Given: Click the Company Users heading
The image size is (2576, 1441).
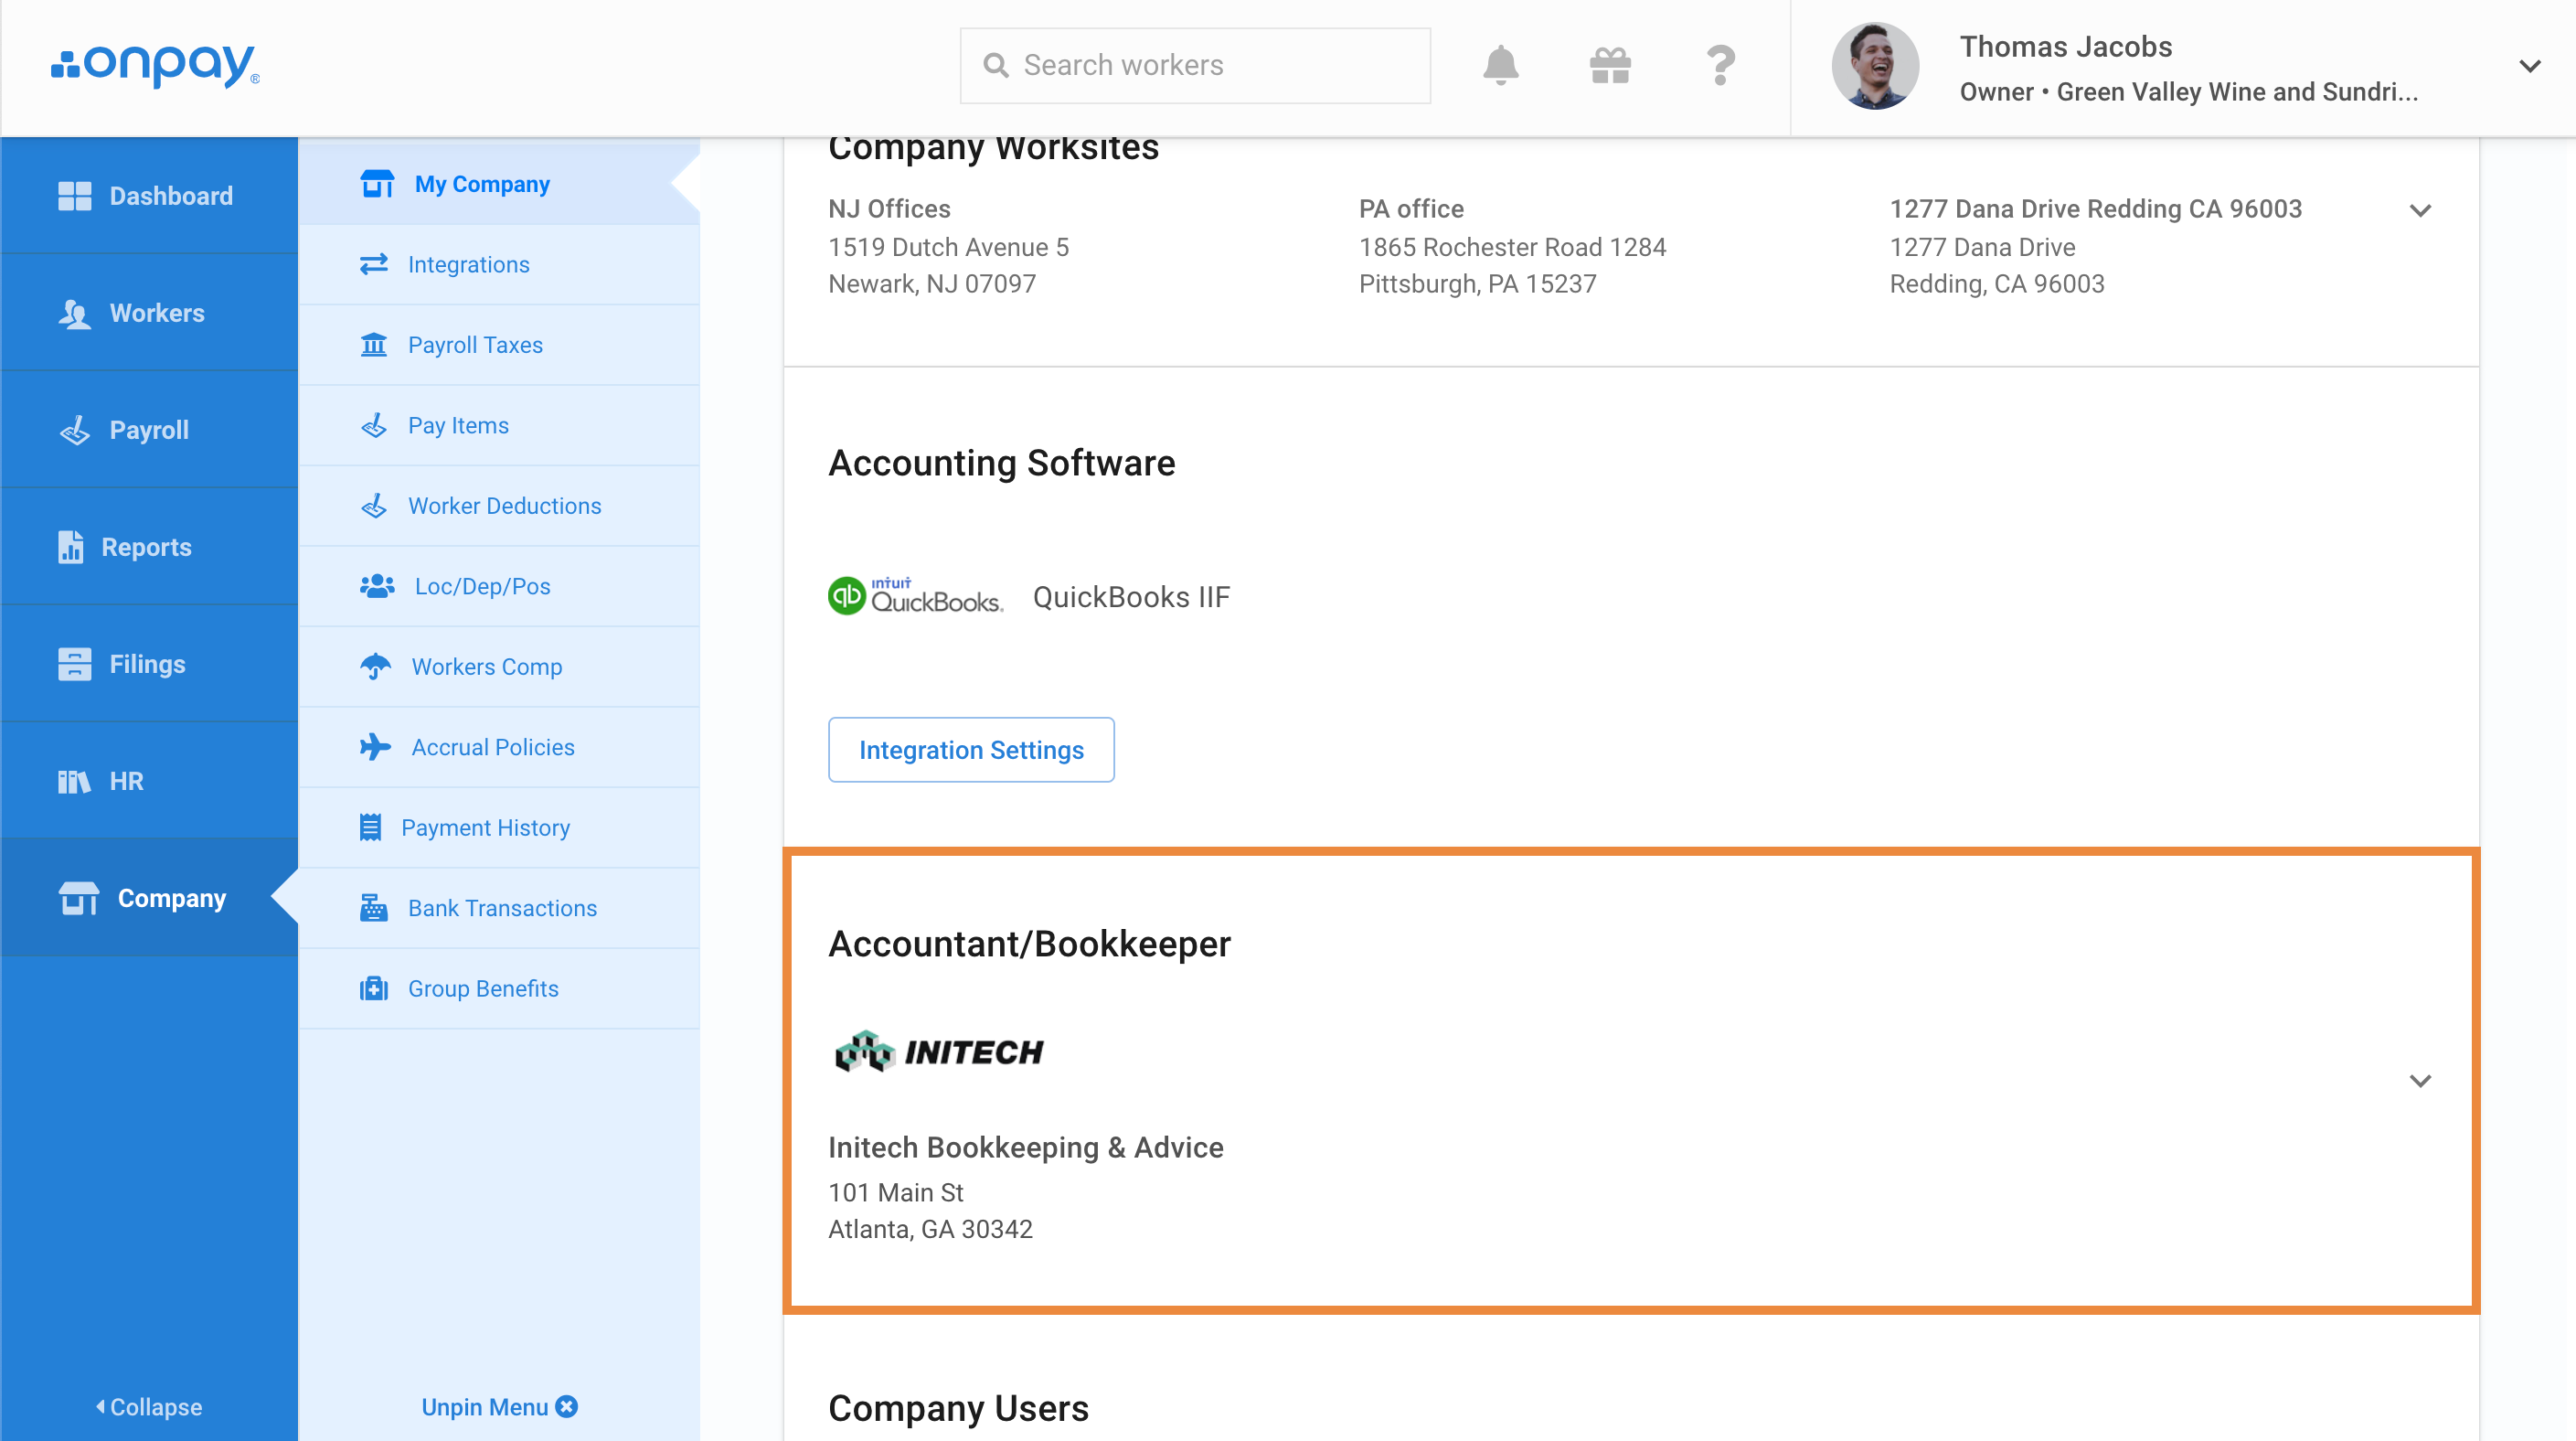Looking at the screenshot, I should pos(958,1408).
